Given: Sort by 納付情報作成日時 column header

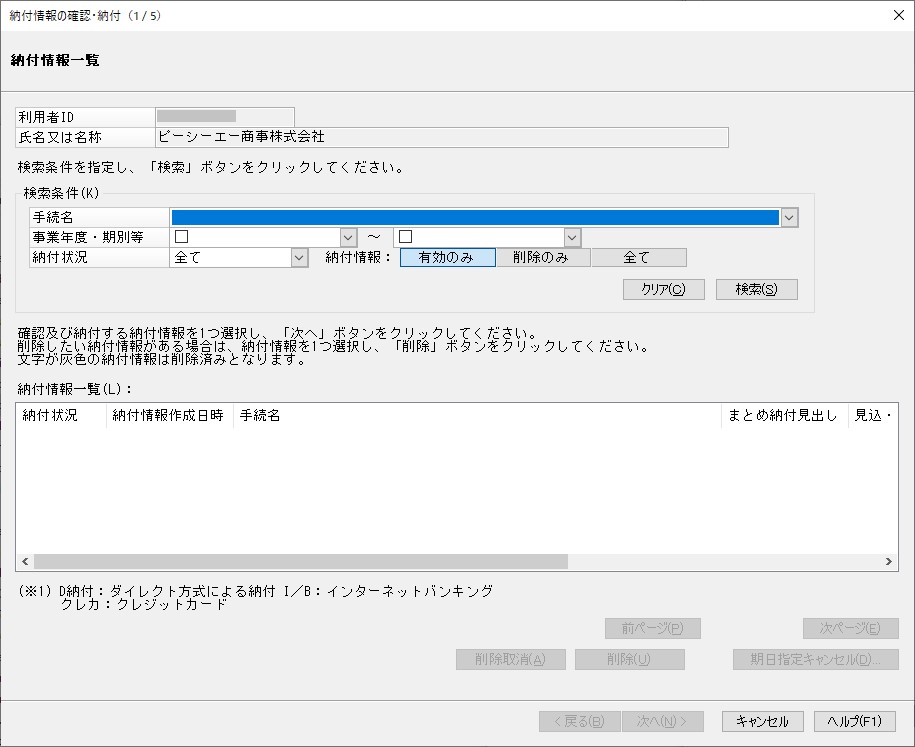Looking at the screenshot, I should (169, 416).
